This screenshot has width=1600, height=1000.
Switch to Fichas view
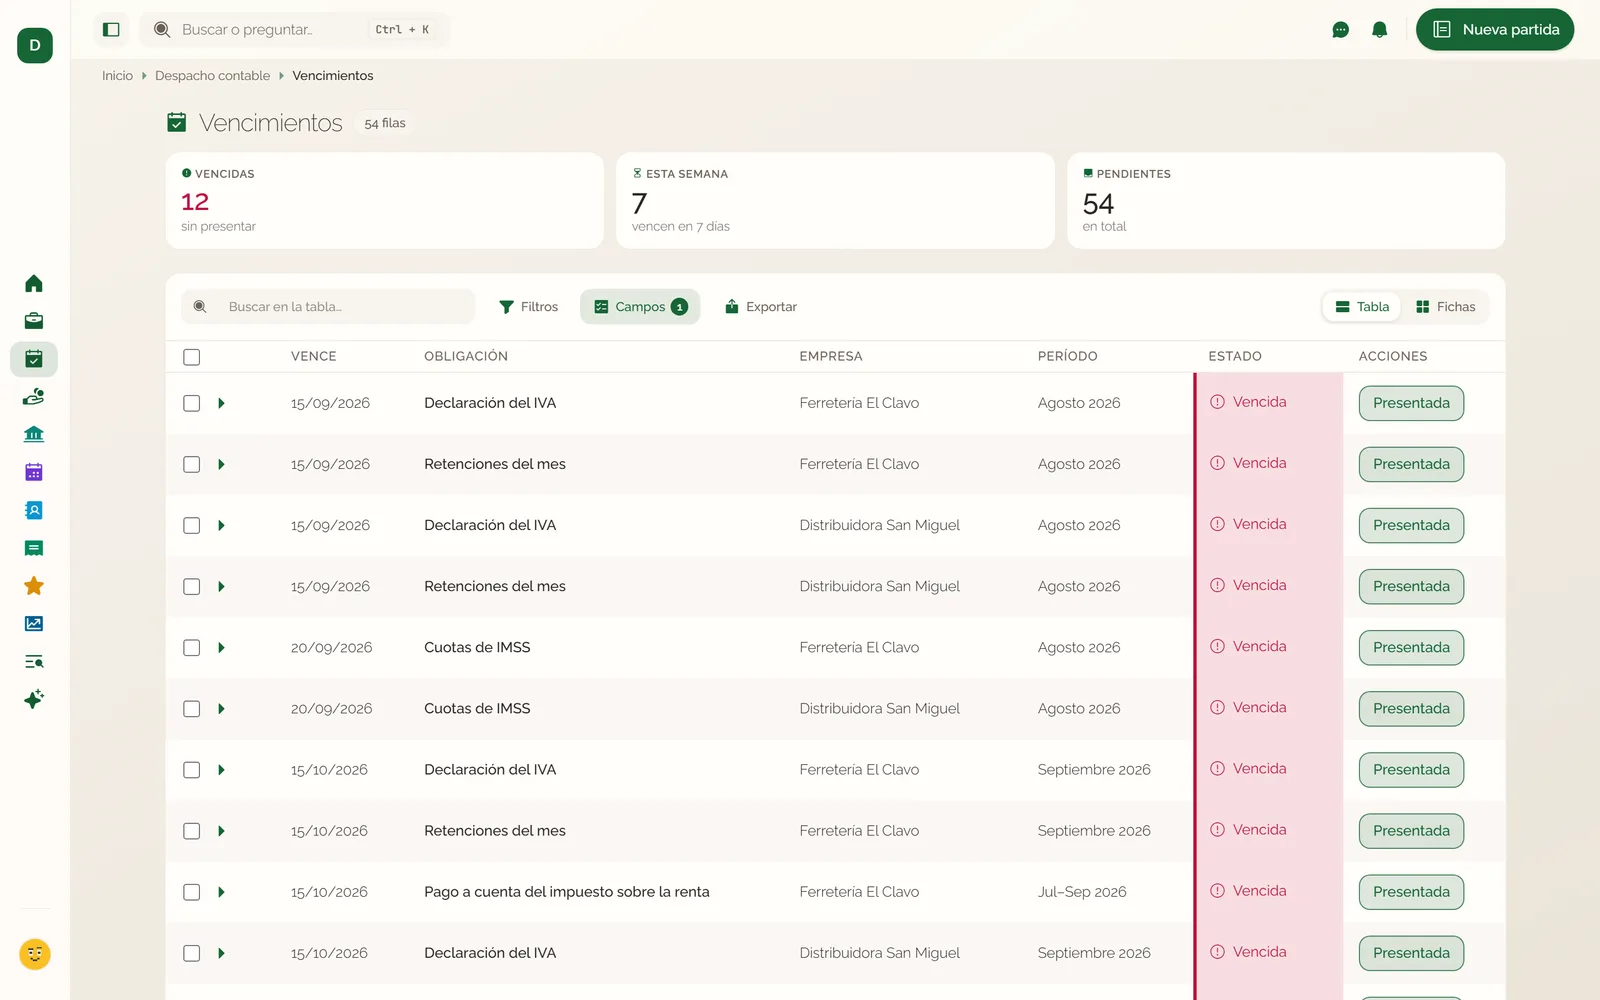pyautogui.click(x=1445, y=307)
